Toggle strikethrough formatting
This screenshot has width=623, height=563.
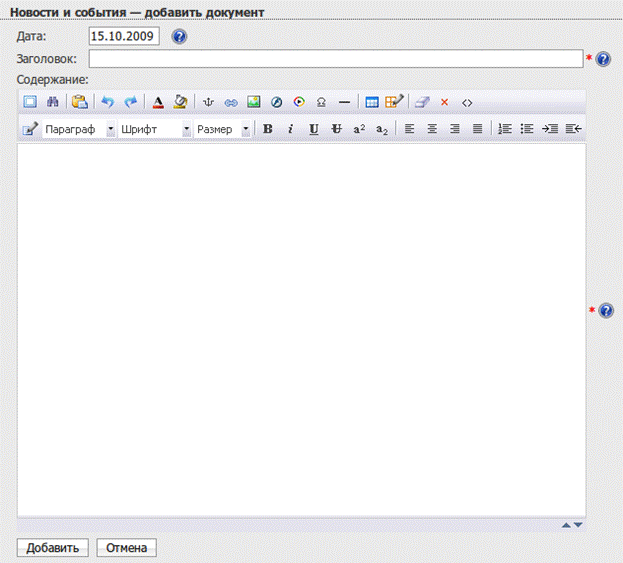336,129
